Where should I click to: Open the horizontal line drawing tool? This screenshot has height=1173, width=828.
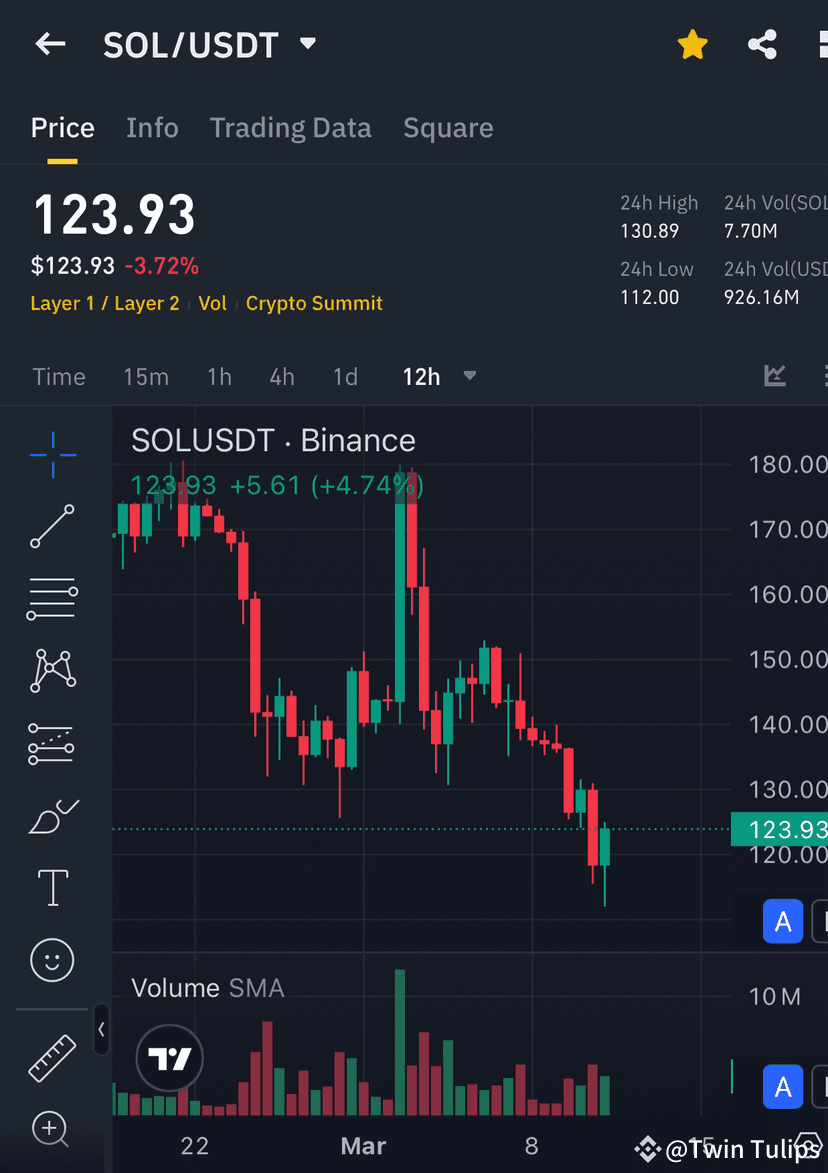pos(51,598)
